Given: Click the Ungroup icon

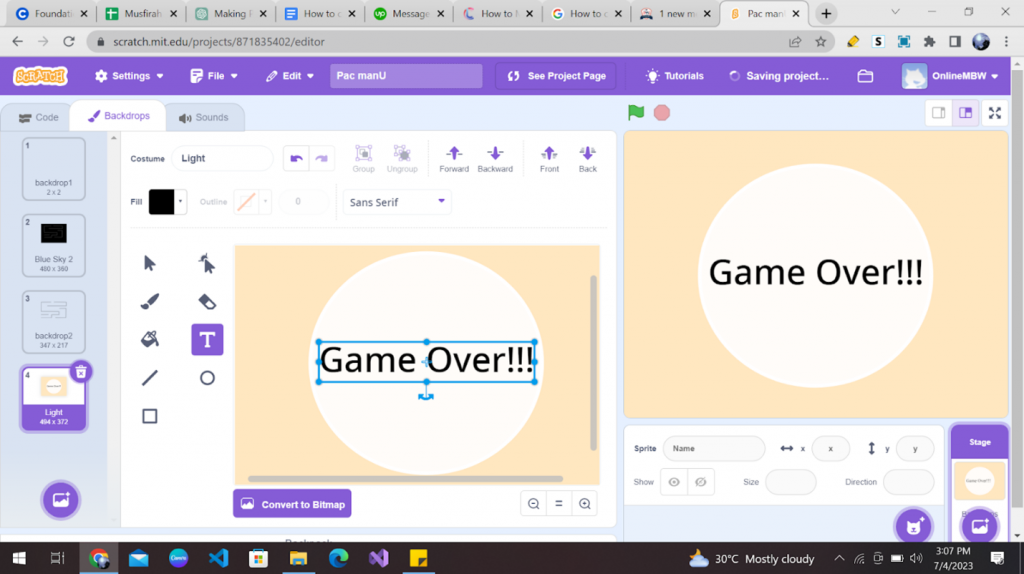Looking at the screenshot, I should click(402, 159).
